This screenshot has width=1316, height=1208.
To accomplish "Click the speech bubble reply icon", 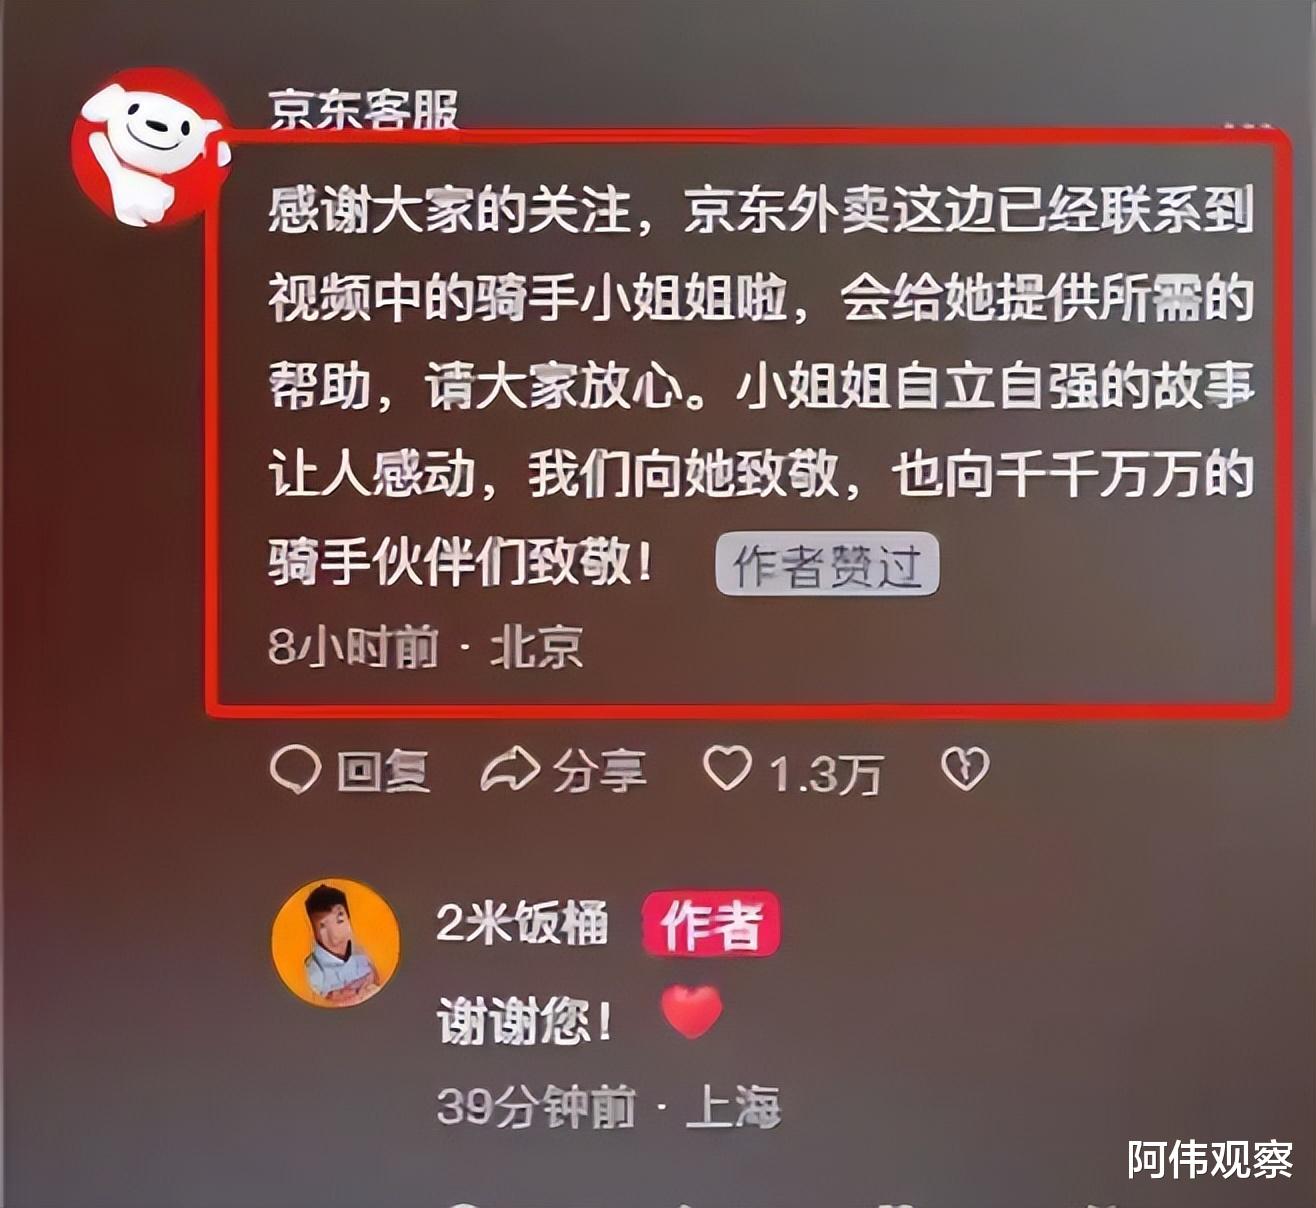I will pos(296,771).
